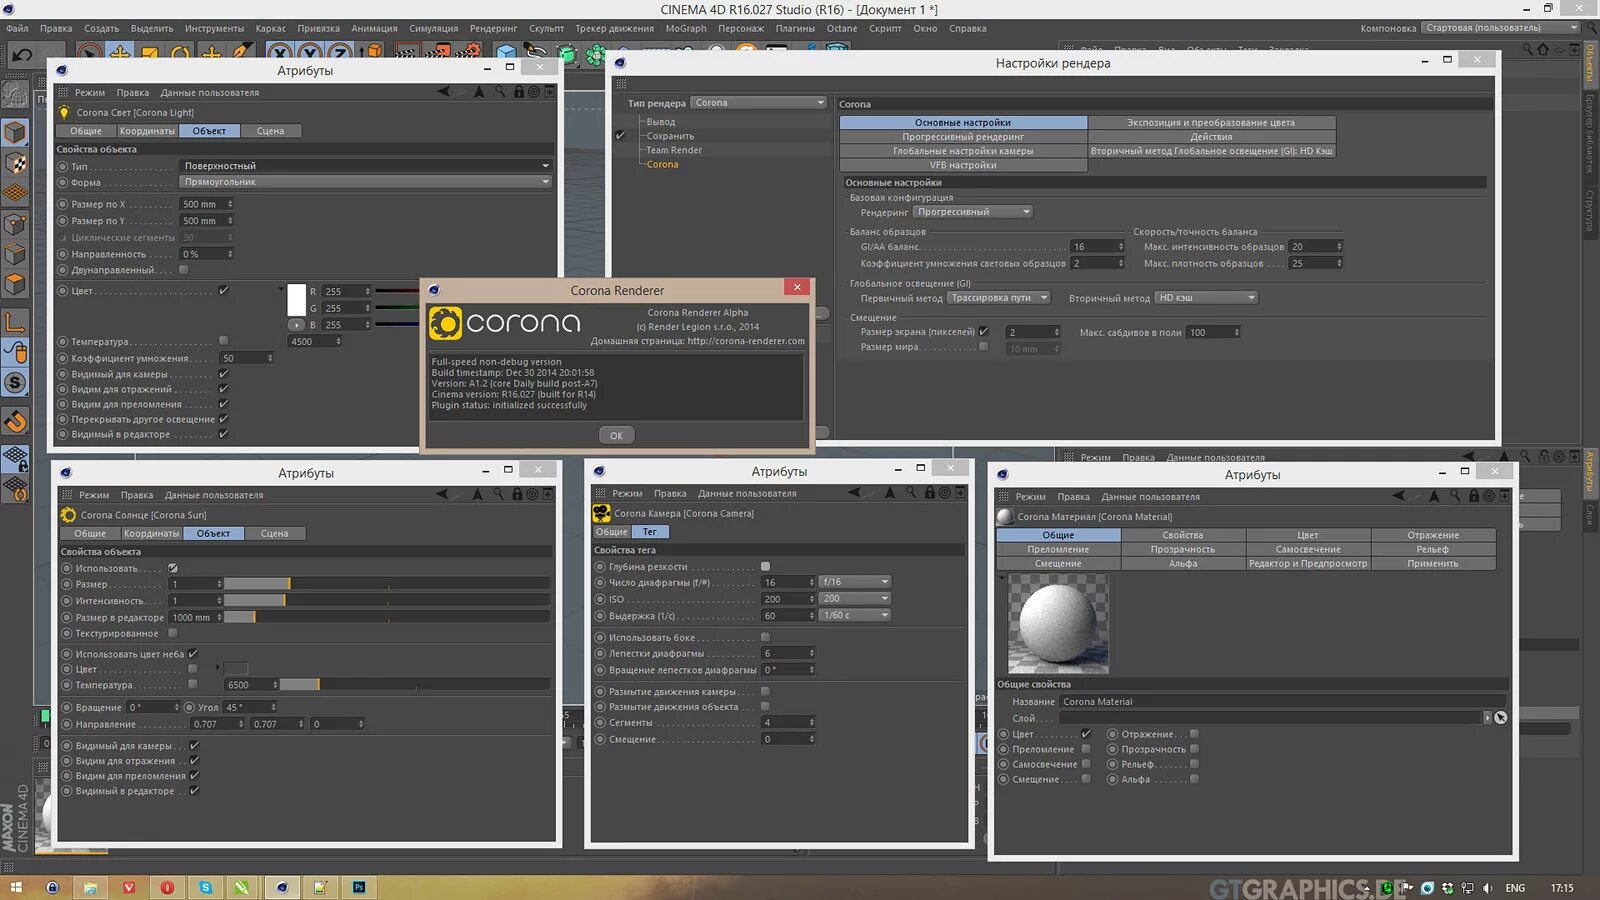Toggle Двунаправленный checkbox for Corona Light
This screenshot has height=900, width=1600.
tap(183, 269)
